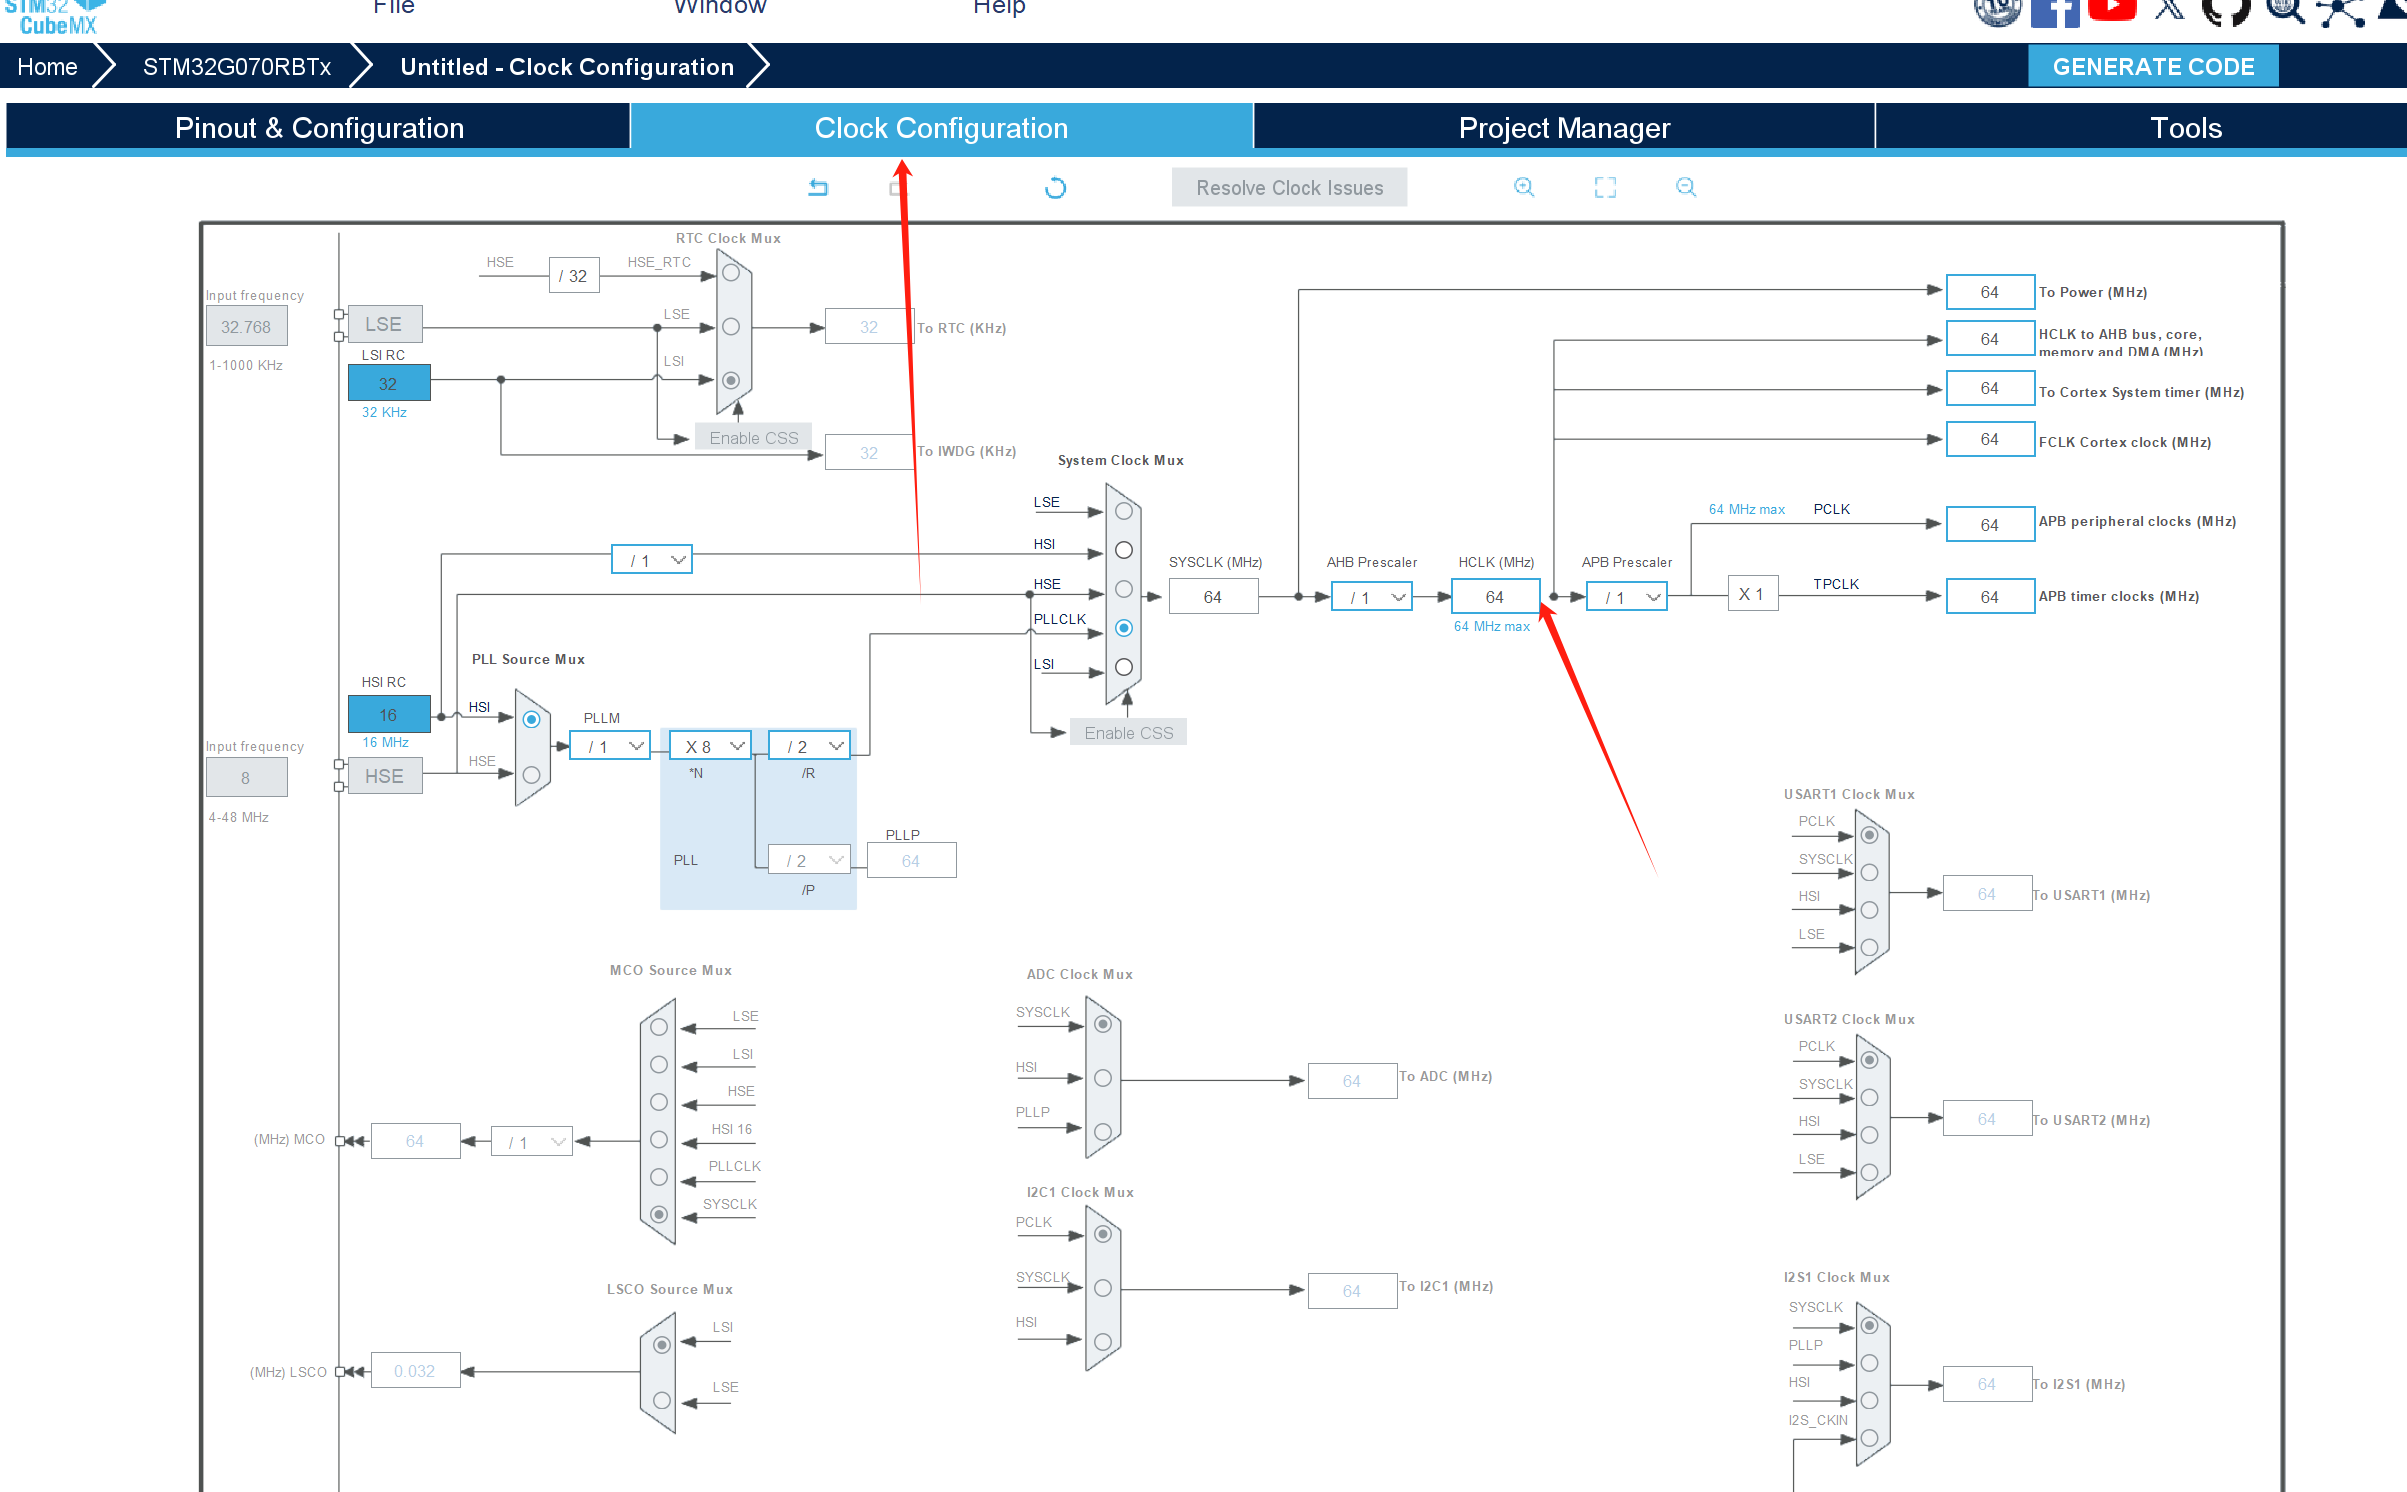Open the GitHub icon in the header

click(2225, 11)
